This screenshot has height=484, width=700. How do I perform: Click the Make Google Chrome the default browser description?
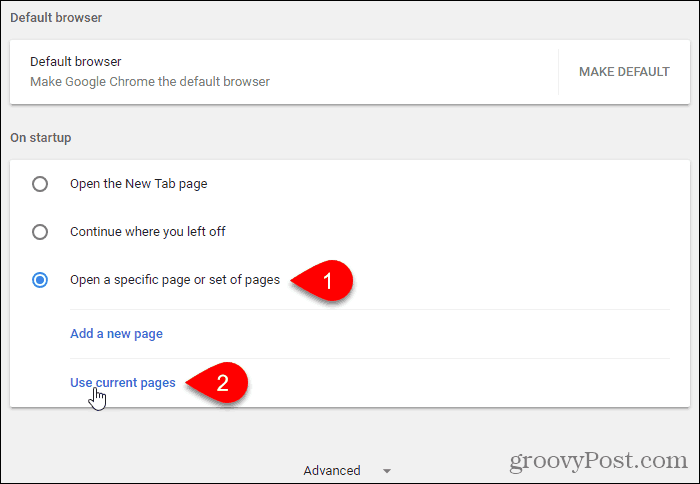tap(150, 82)
